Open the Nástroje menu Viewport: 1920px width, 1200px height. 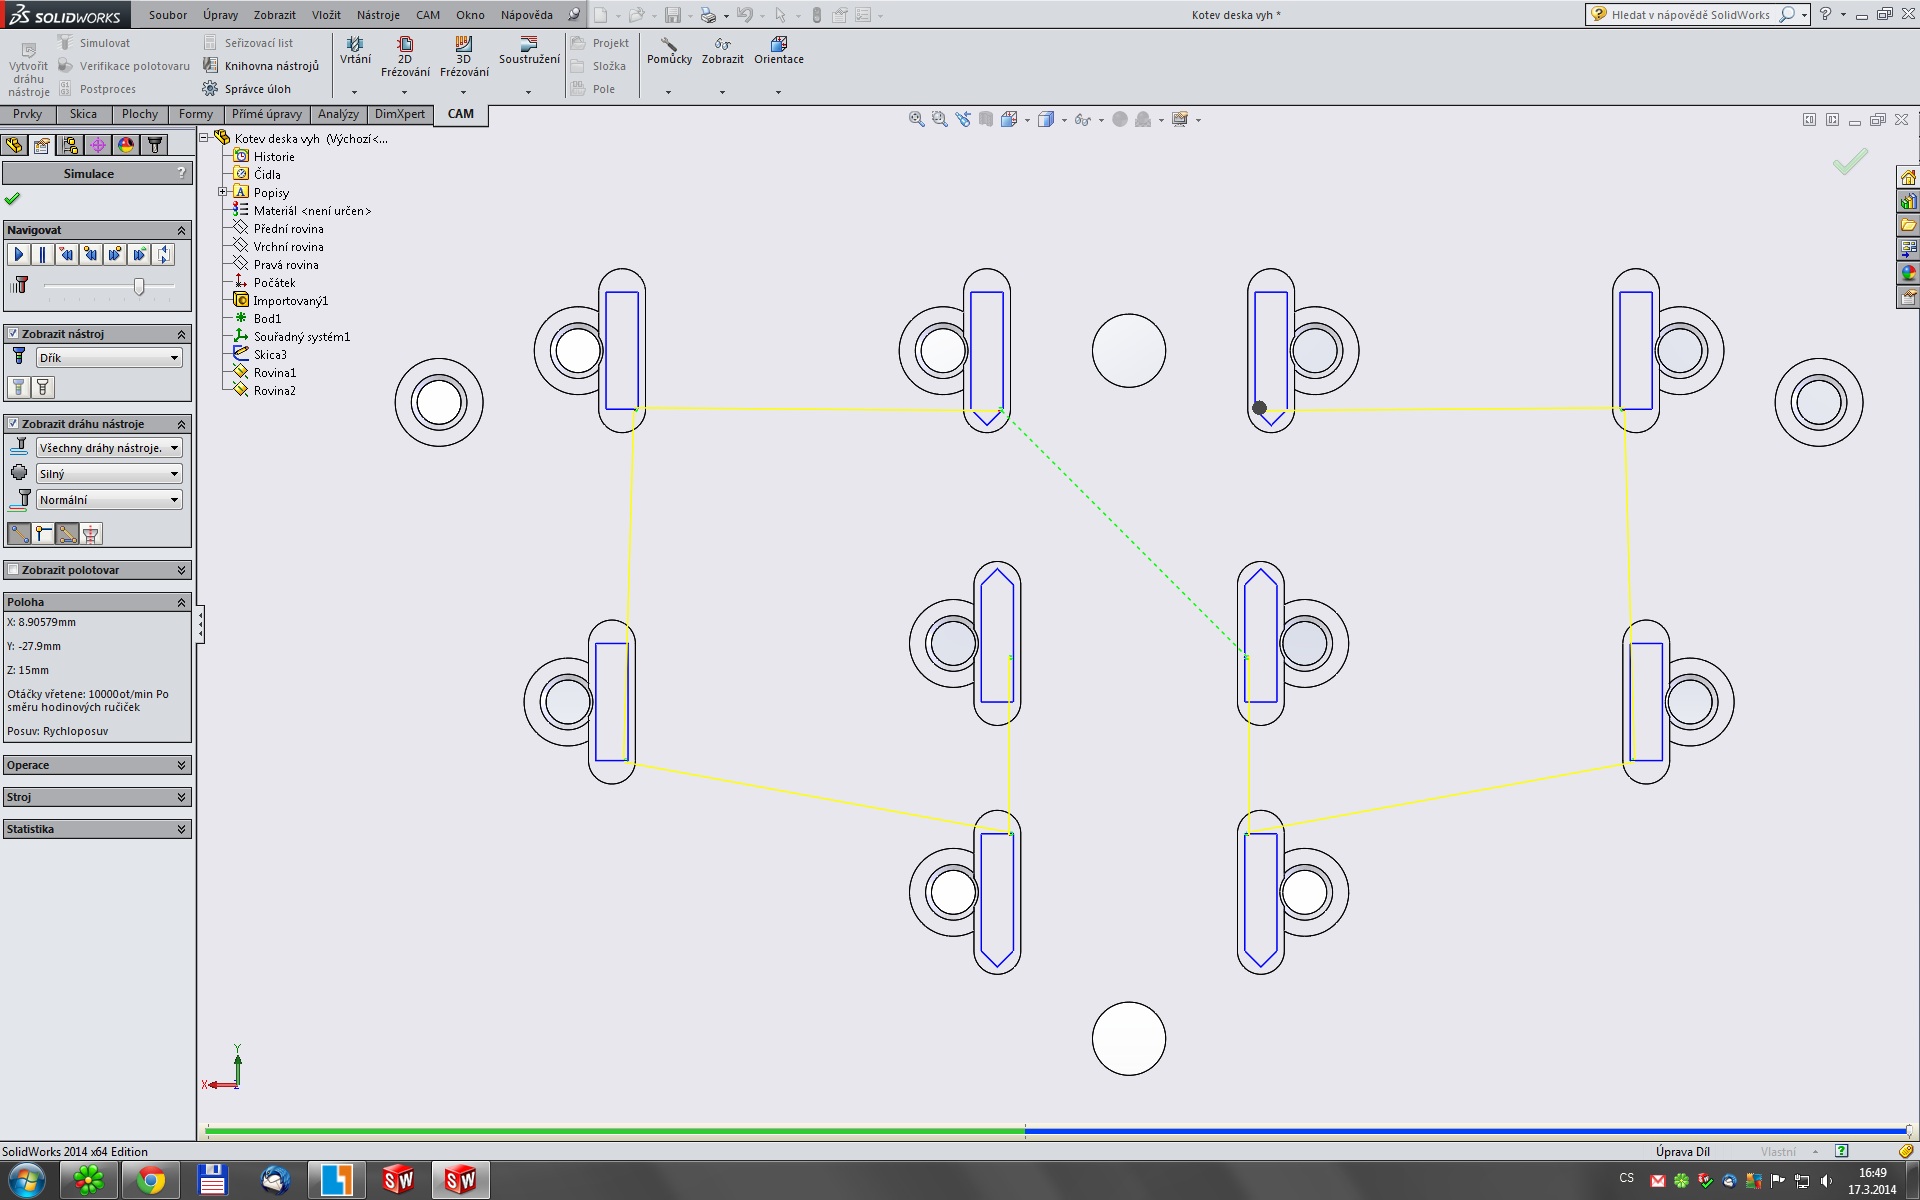377,15
